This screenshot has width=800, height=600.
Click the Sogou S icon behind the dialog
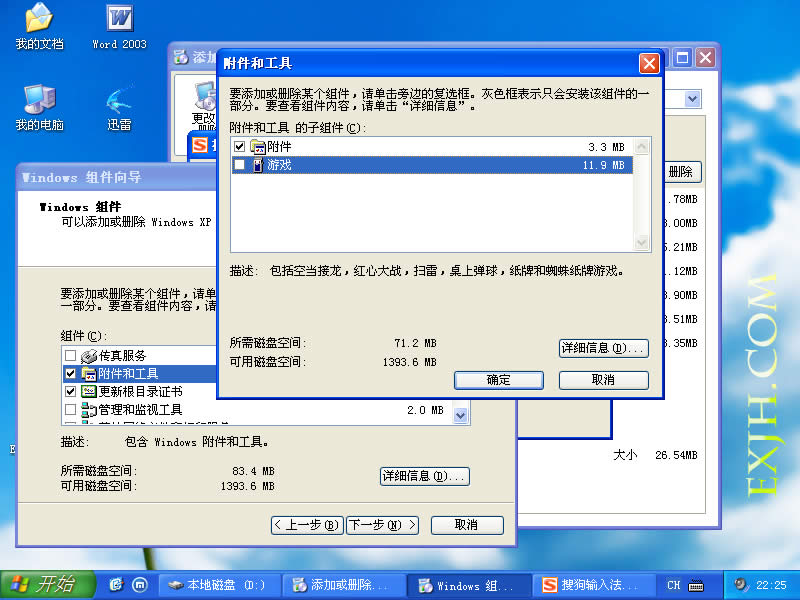click(x=199, y=145)
